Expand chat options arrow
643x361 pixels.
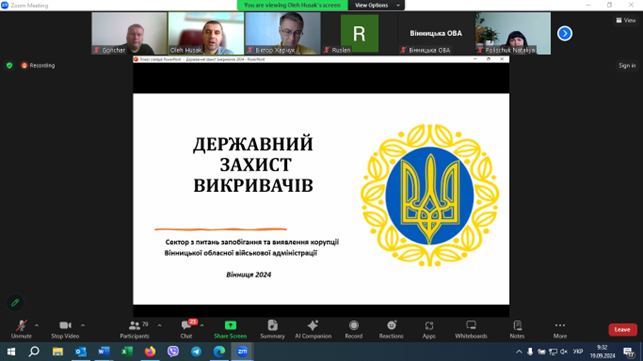pos(202,325)
